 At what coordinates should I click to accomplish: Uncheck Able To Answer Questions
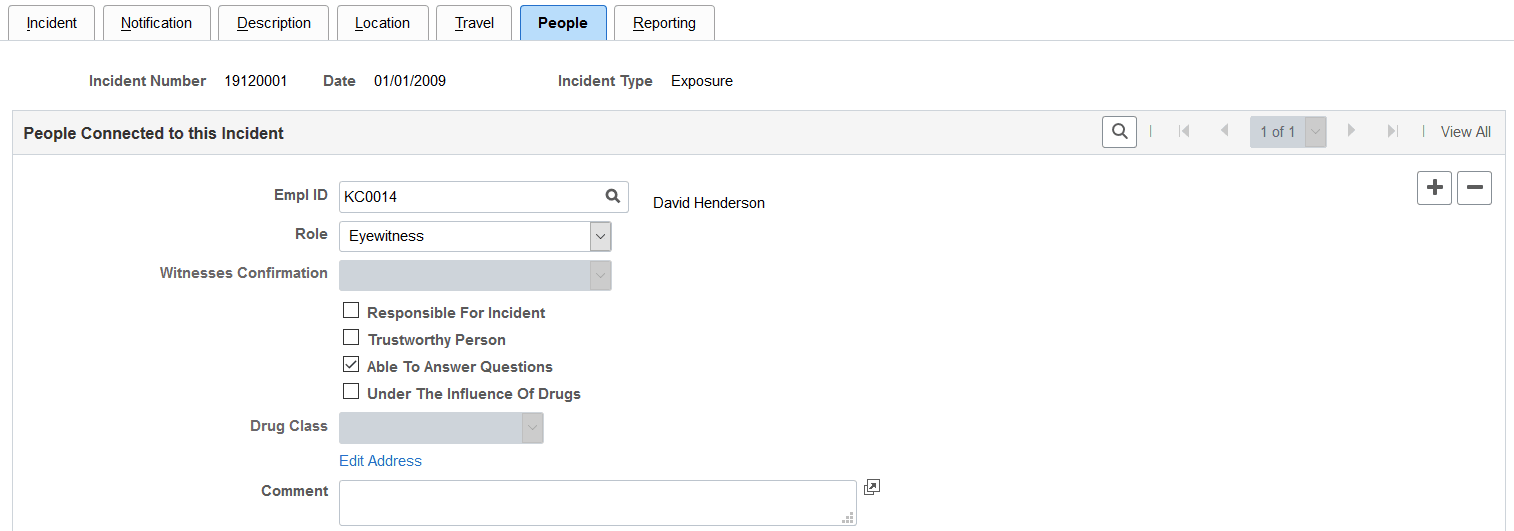[351, 365]
